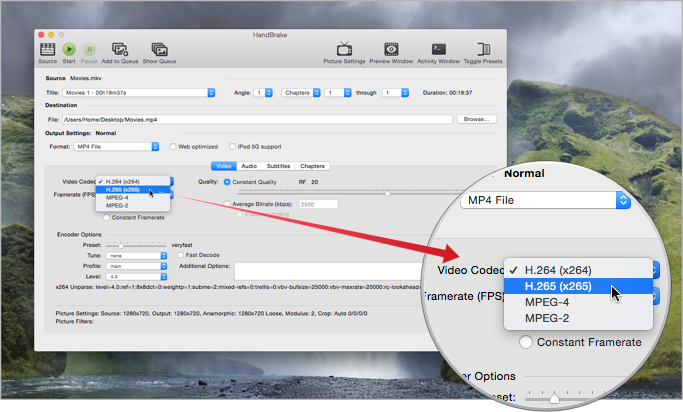Open the Angle dropdown

click(264, 93)
